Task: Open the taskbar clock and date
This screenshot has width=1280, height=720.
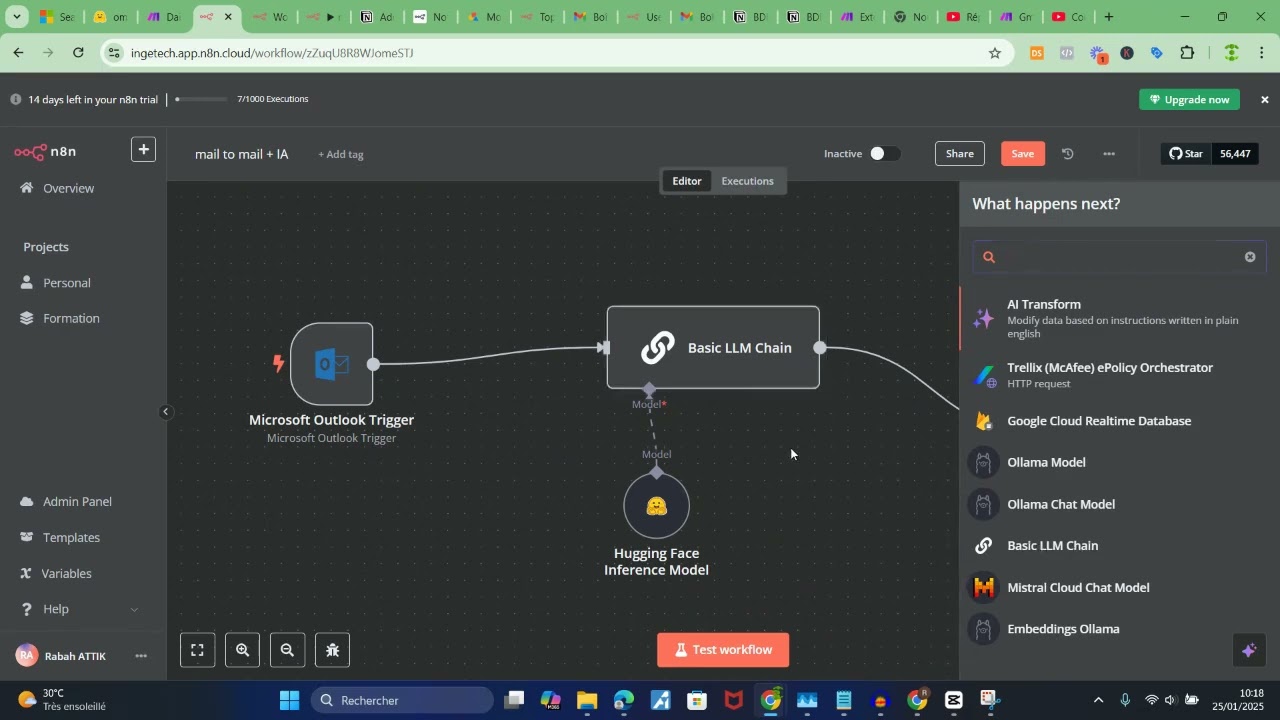Action: [1239, 700]
